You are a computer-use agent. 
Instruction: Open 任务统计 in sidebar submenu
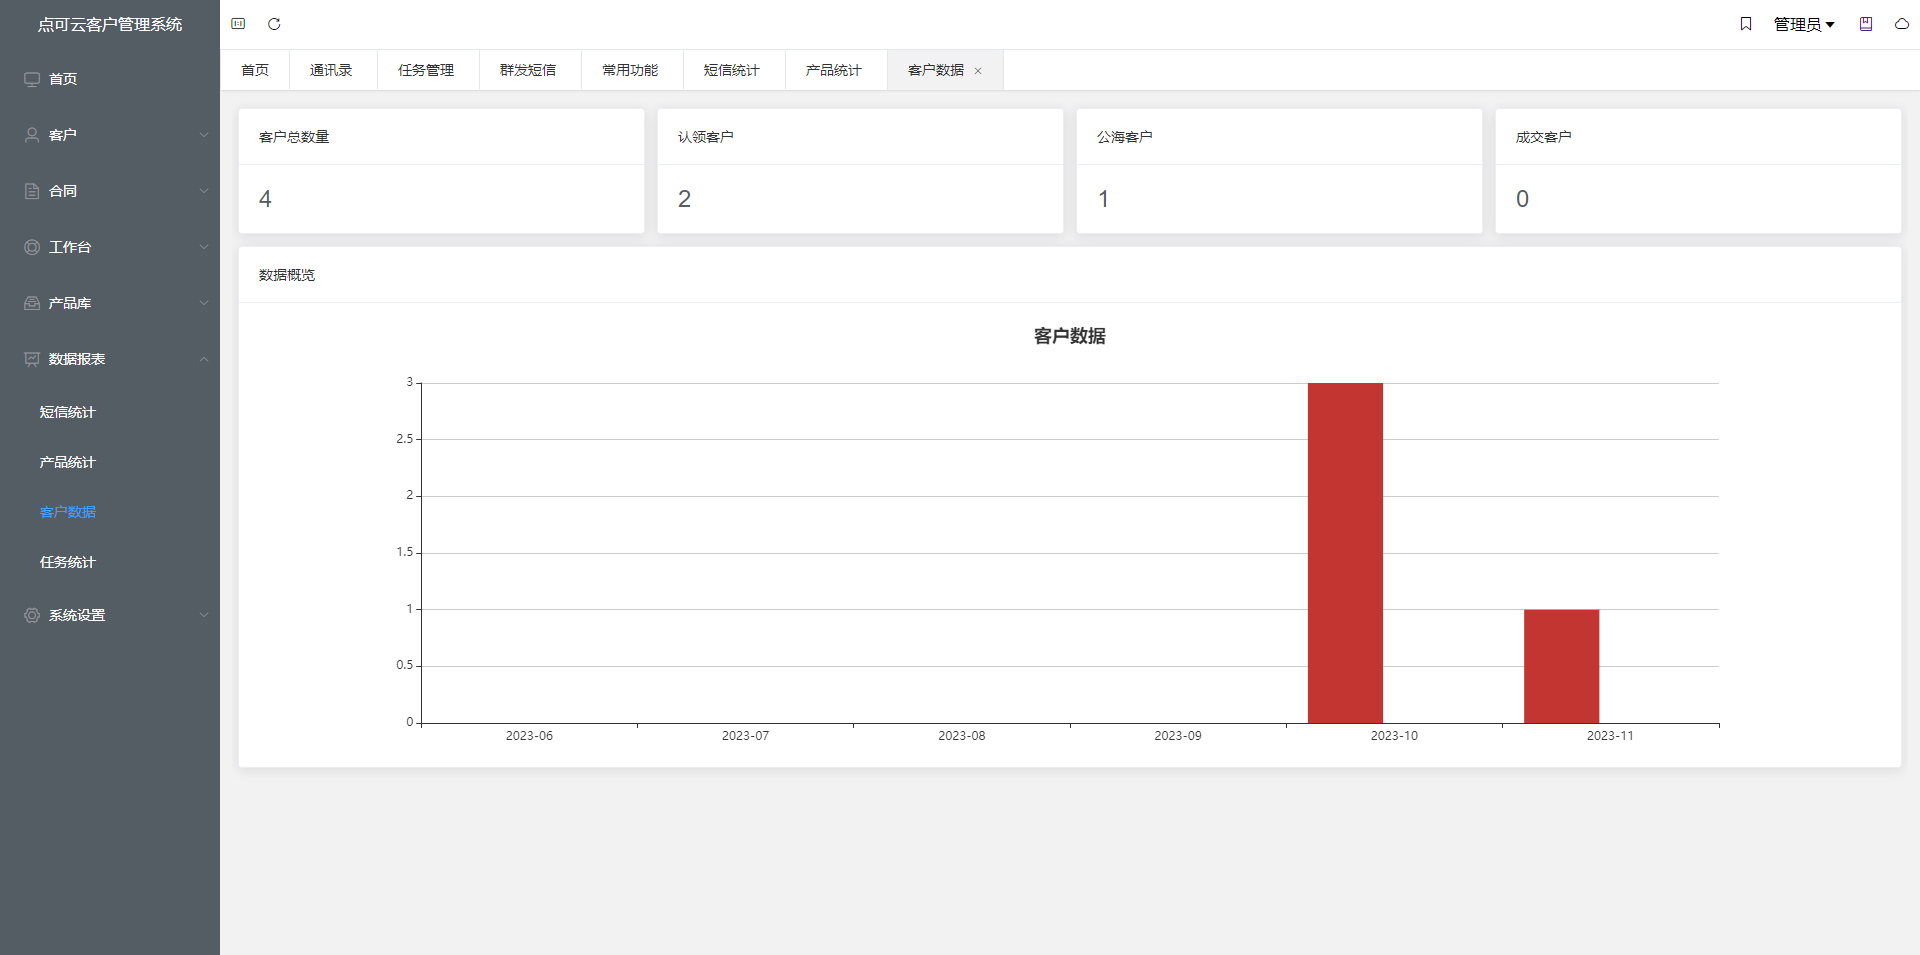point(67,562)
